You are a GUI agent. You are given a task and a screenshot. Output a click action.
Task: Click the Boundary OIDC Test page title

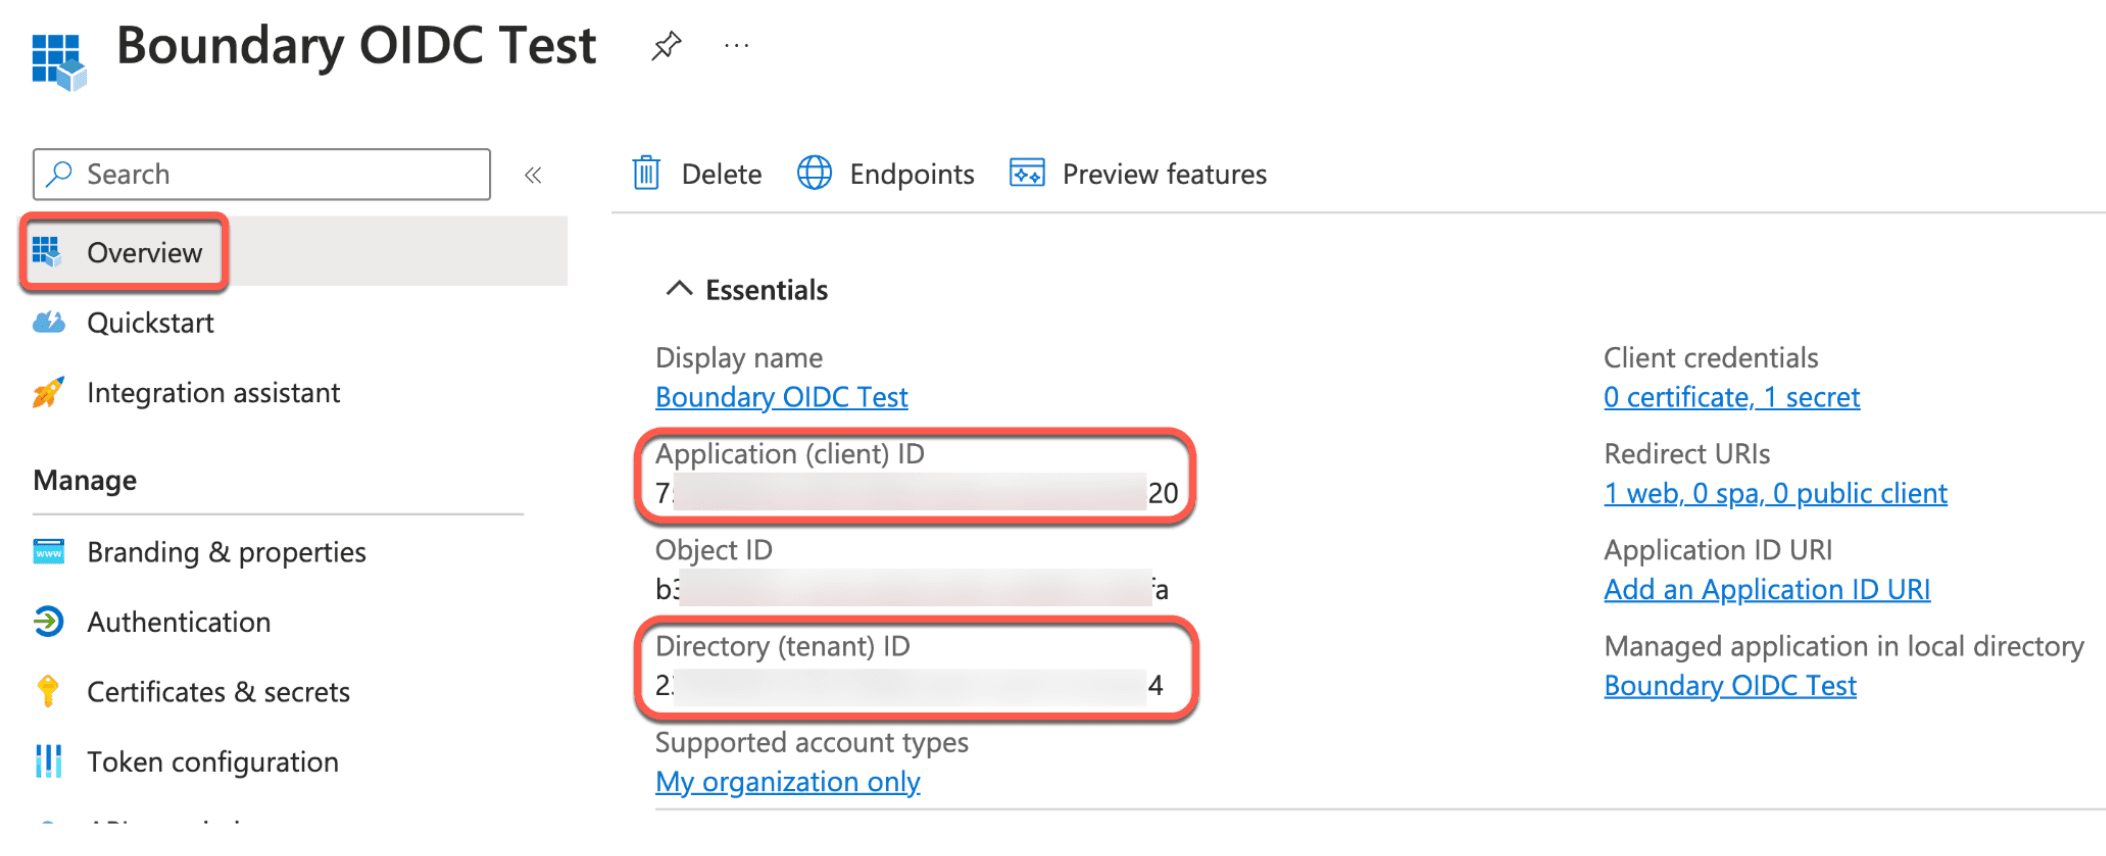[356, 46]
